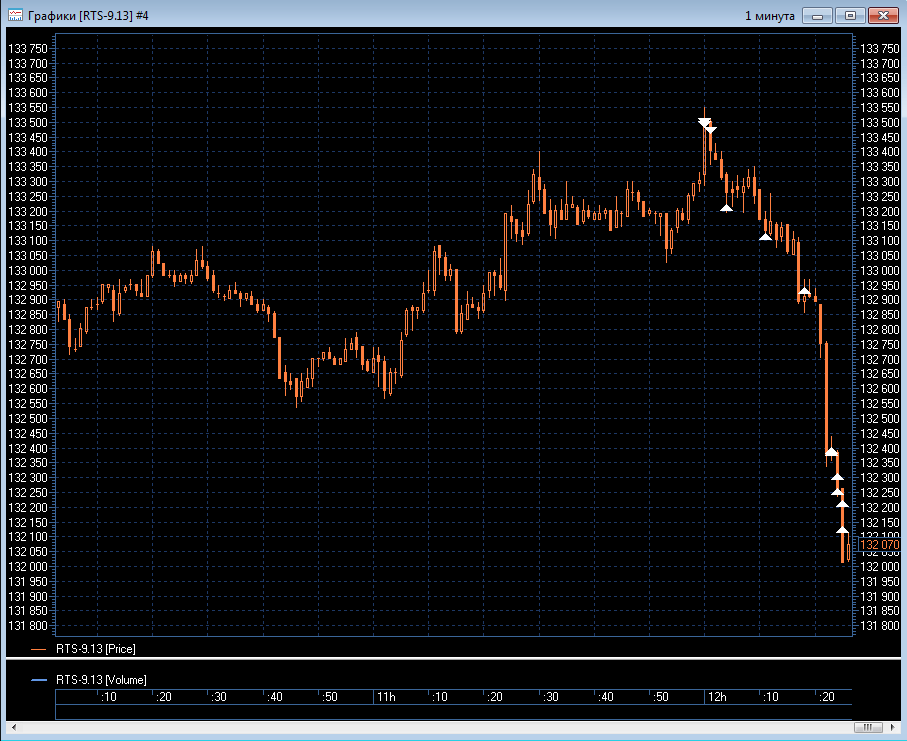This screenshot has height=741, width=907.
Task: Click the buy marker triangle near 133 100
Action: [765, 236]
